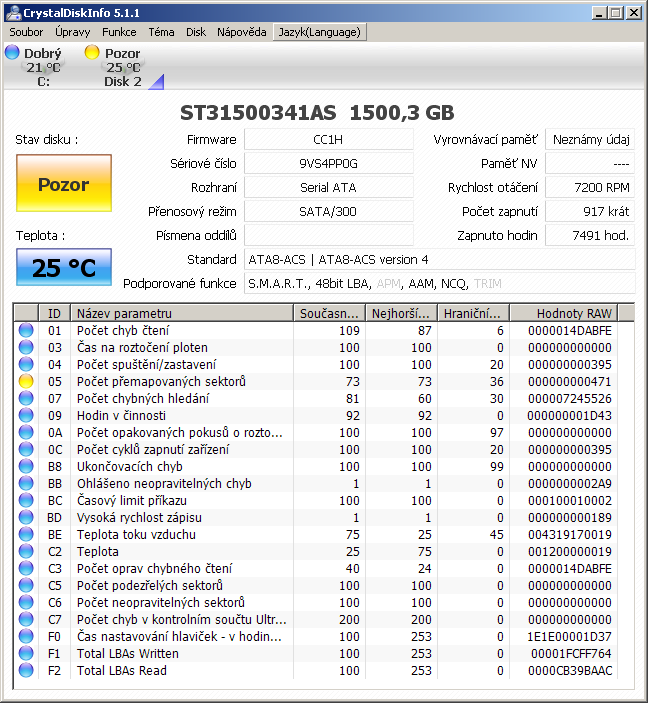Click status orb for row ID C2 Teplota
Viewport: 648px width, 703px height.
click(x=26, y=551)
